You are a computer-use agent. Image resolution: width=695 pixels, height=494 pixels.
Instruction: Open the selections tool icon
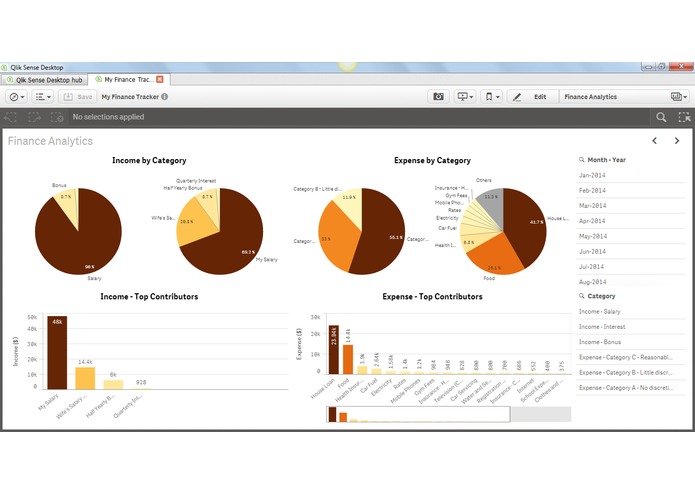684,117
